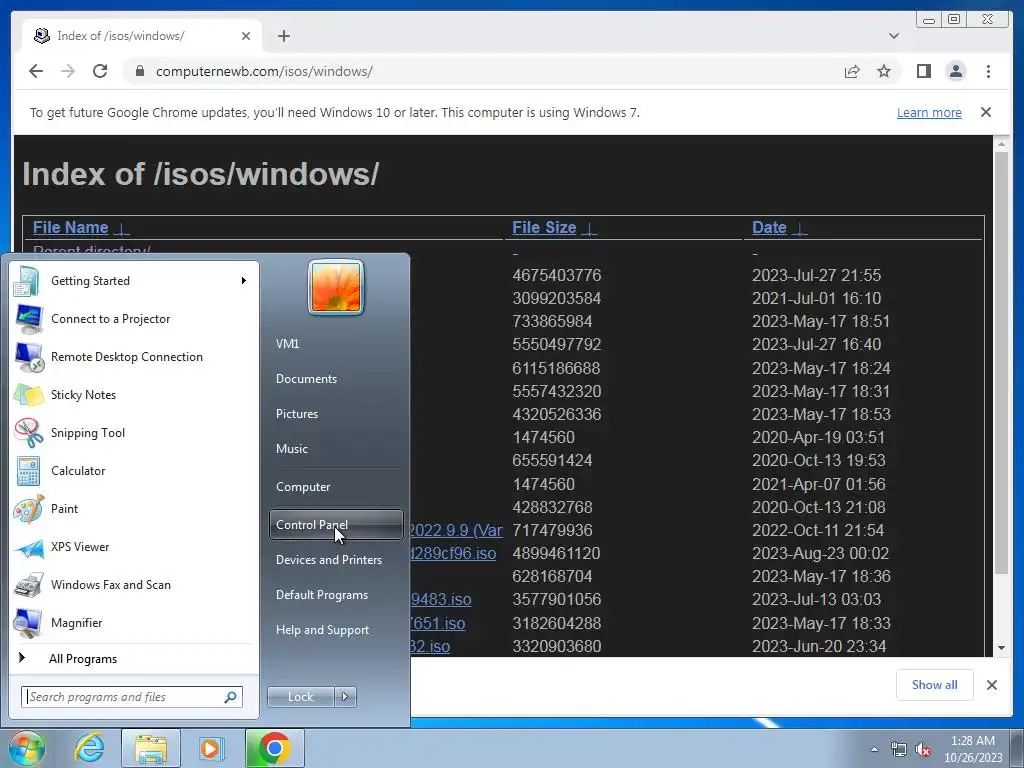Viewport: 1024px width, 768px height.
Task: Dismiss the Chrome update infobar
Action: 985,112
